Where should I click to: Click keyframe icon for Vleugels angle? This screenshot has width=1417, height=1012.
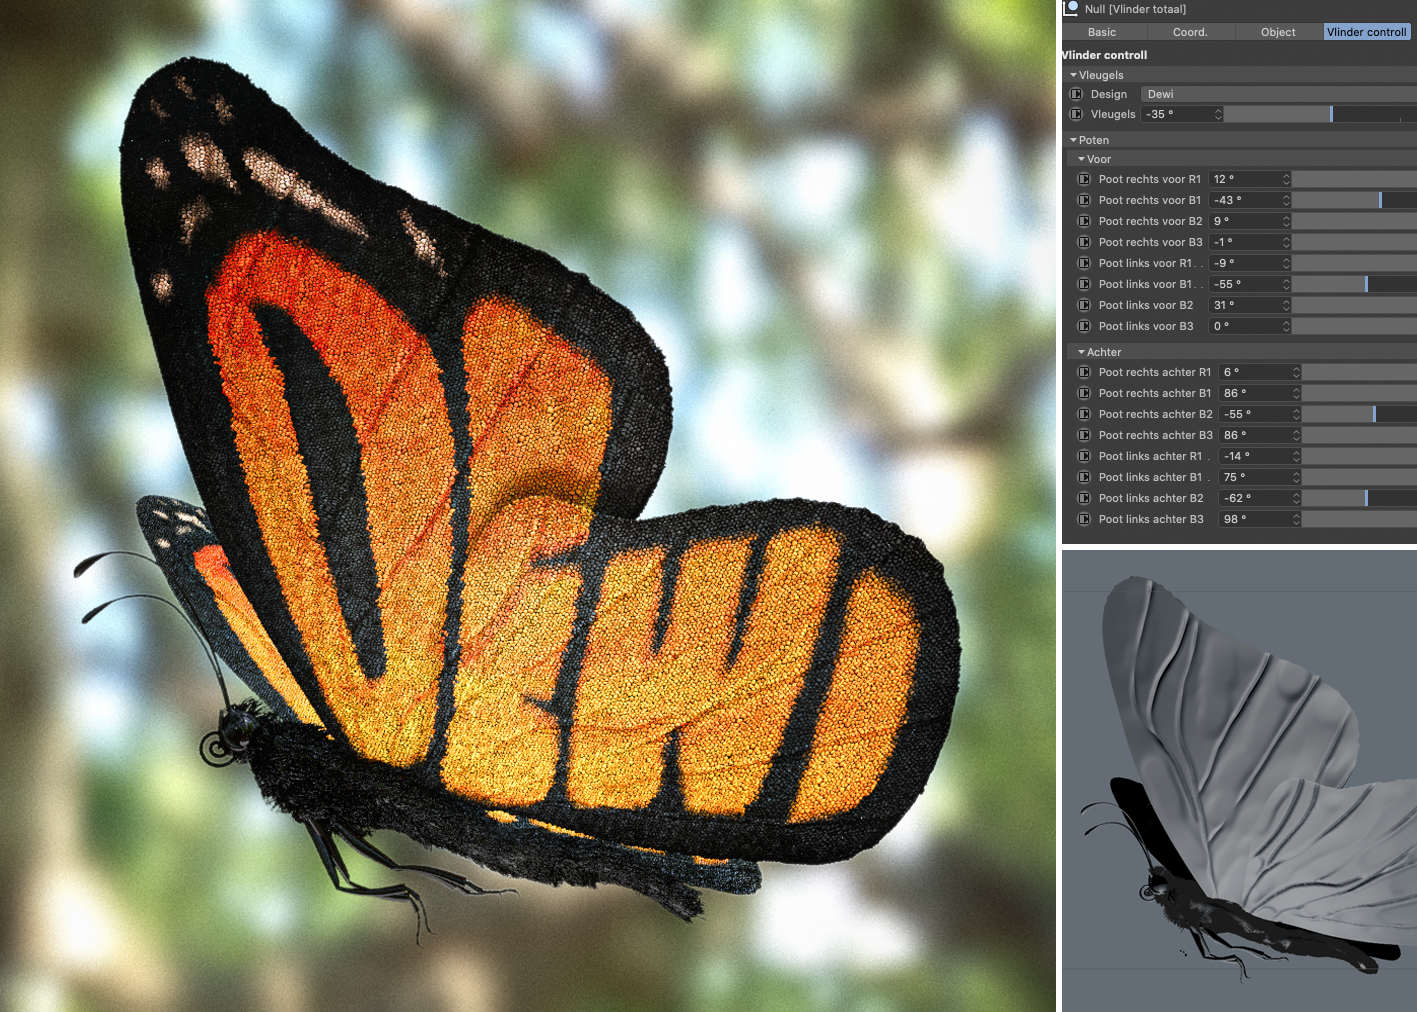tap(1076, 114)
